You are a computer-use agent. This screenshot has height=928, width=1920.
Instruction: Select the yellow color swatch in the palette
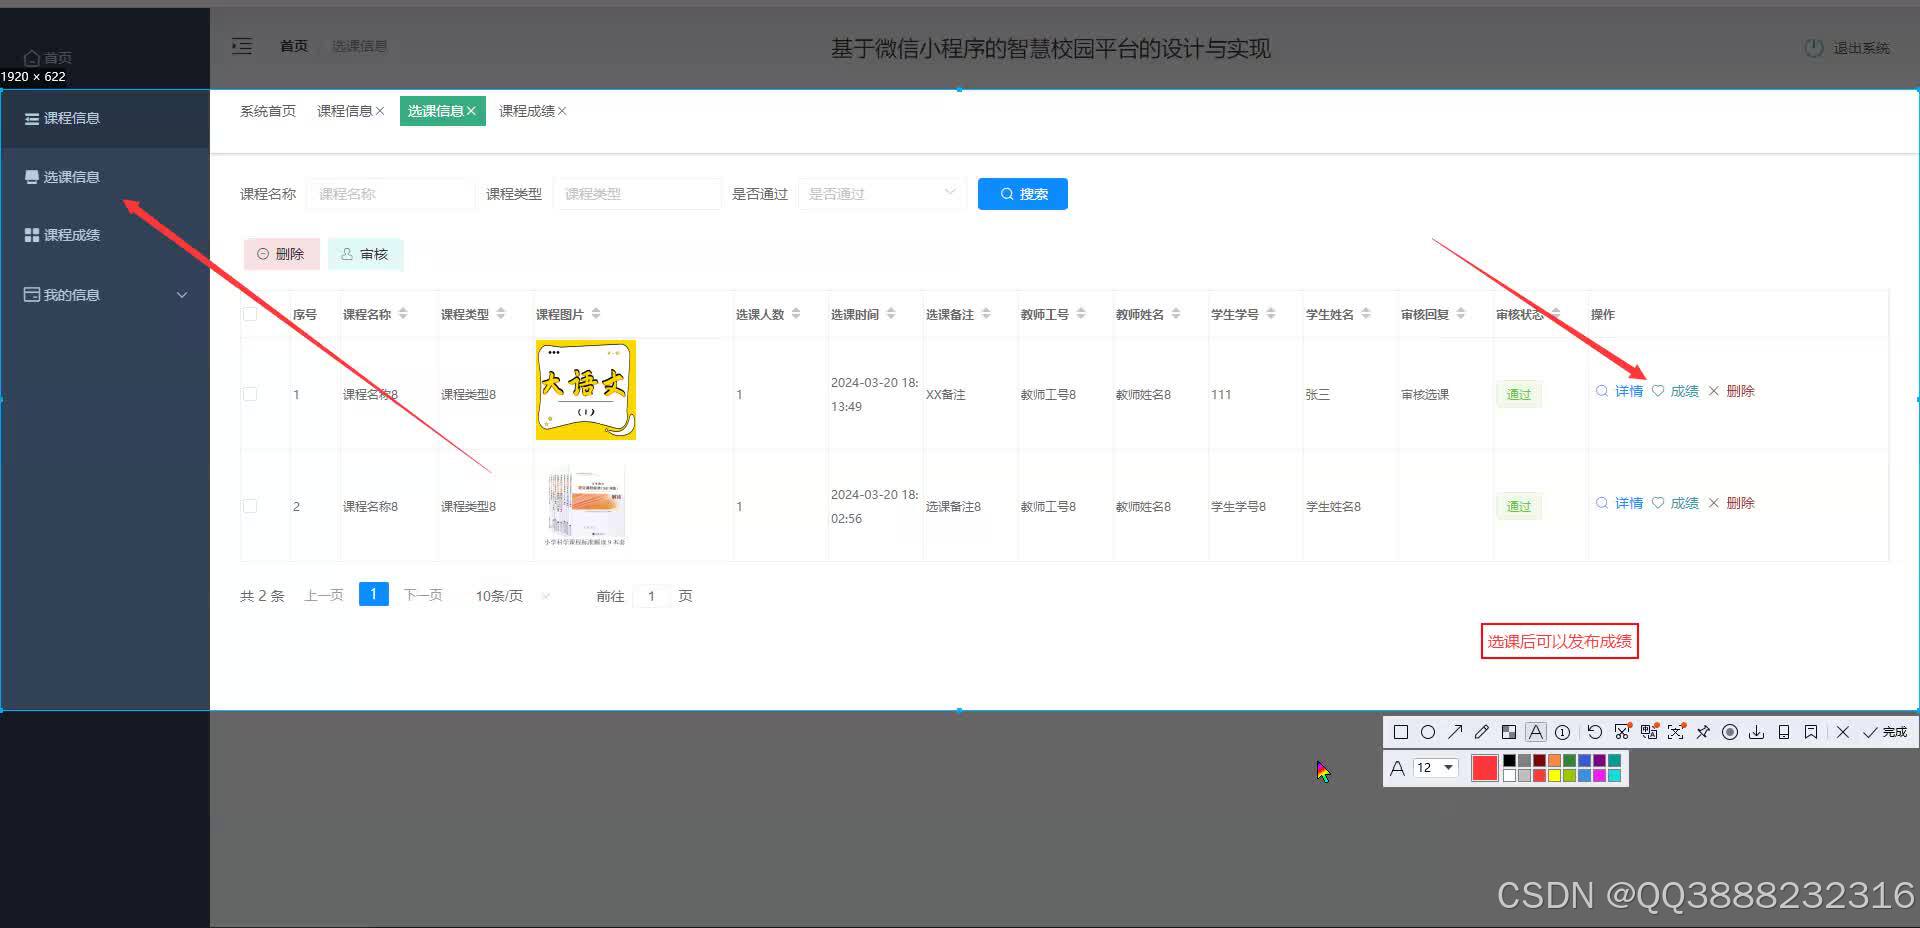coord(1554,776)
